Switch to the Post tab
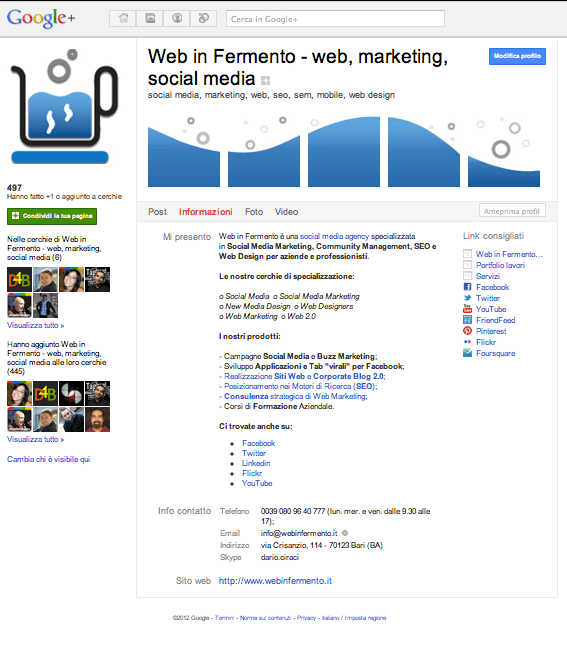Viewport: 567px width, 650px height. [158, 212]
